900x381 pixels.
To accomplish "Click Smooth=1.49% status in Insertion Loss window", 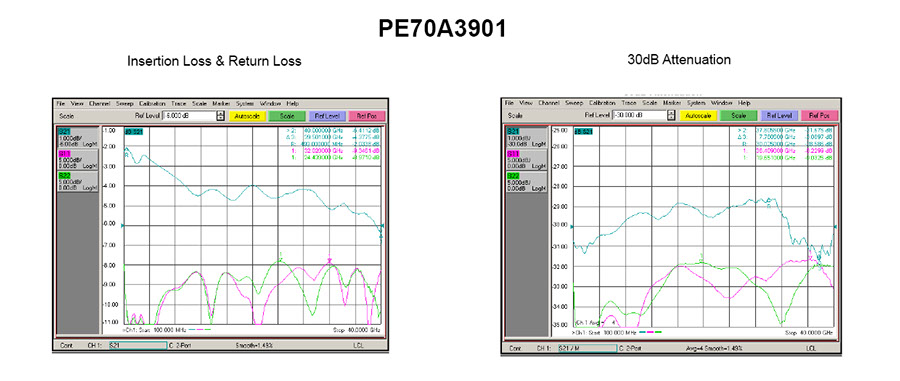I will pyautogui.click(x=254, y=346).
